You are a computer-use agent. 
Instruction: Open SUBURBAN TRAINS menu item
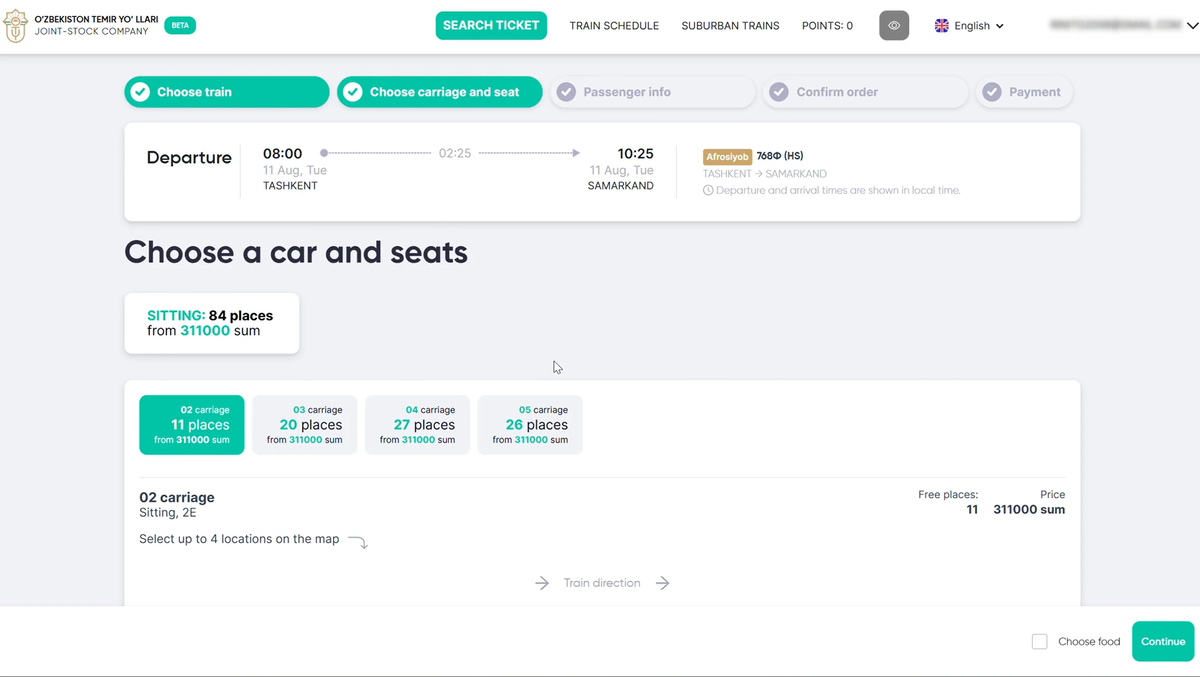click(730, 26)
